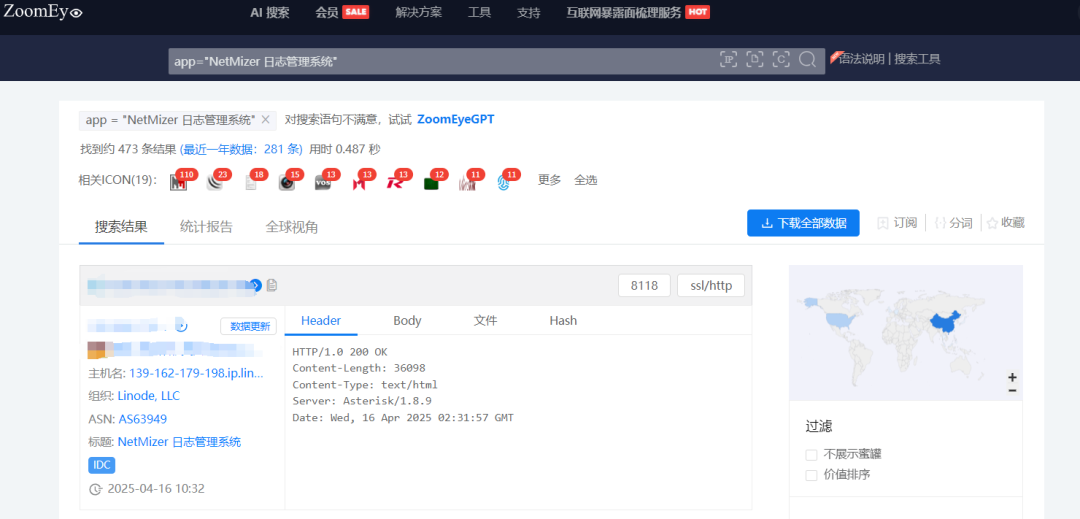The width and height of the screenshot is (1080, 519).
Task: Click the ZoomEye logo
Action: point(43,12)
